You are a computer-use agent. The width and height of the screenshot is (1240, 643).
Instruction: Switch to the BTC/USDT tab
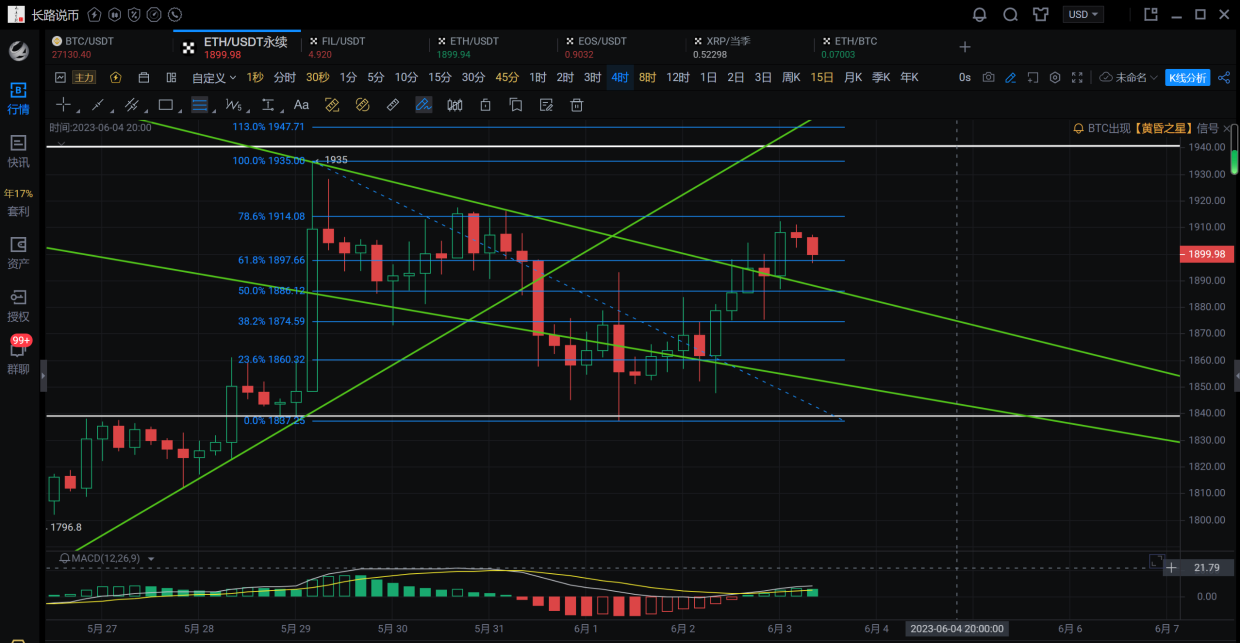[89, 41]
